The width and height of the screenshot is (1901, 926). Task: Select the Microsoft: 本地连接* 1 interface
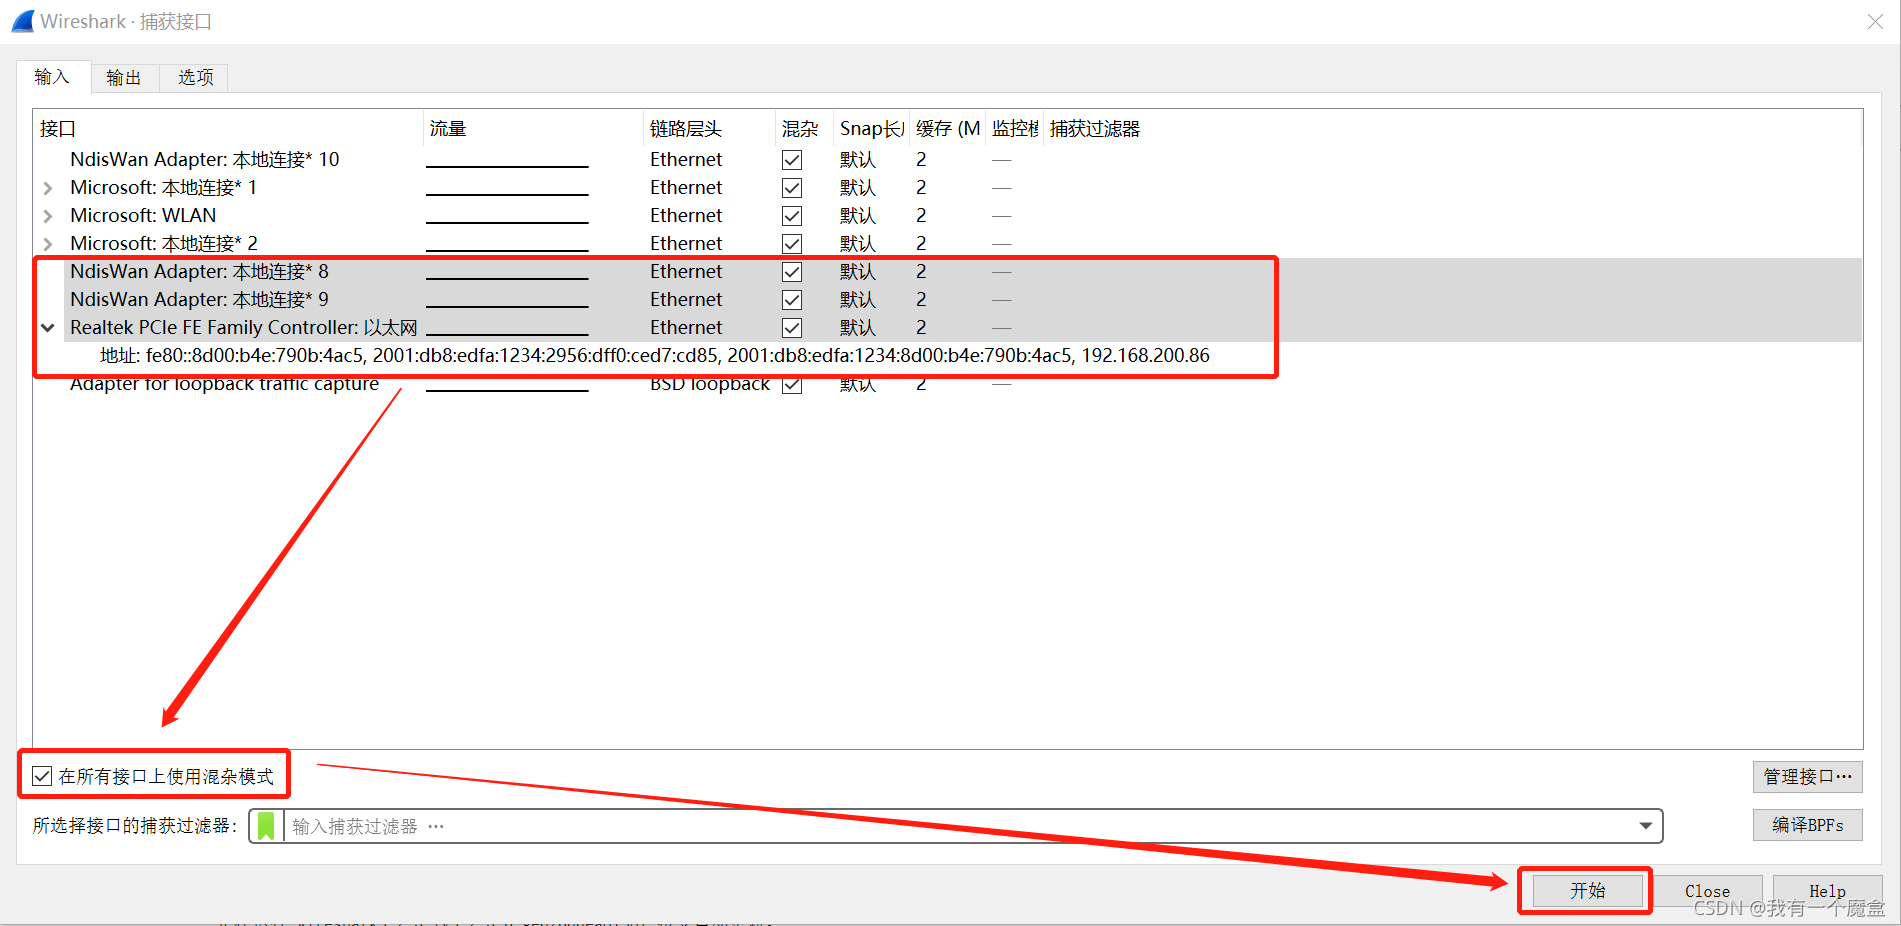coord(163,188)
